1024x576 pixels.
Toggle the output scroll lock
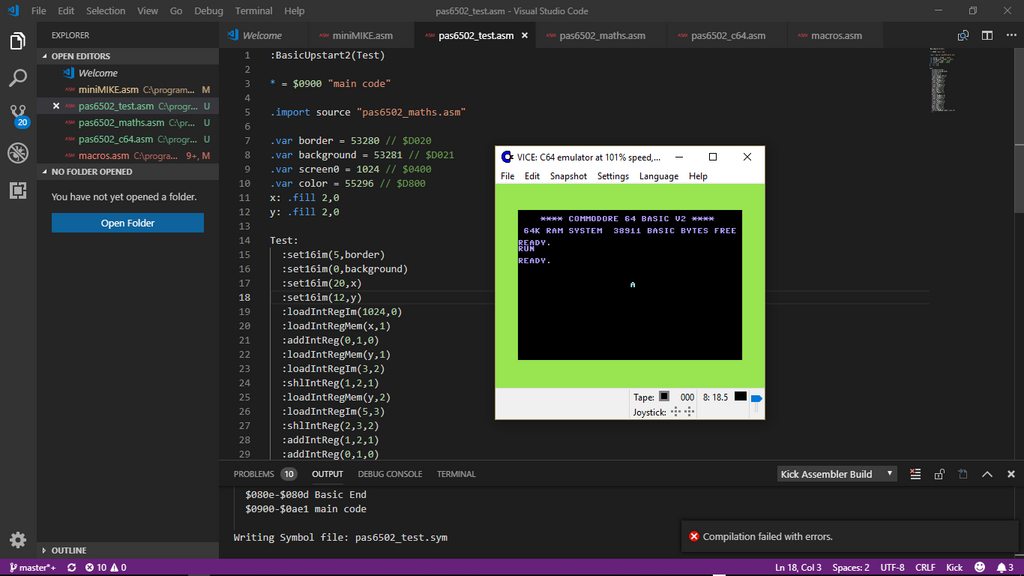(x=939, y=474)
